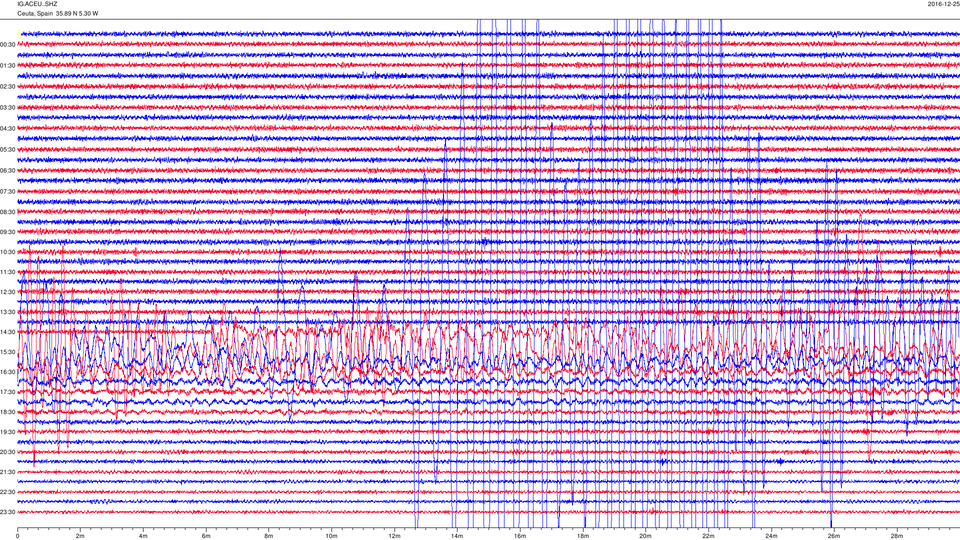Select the 22:30 time row label

(x=8, y=492)
